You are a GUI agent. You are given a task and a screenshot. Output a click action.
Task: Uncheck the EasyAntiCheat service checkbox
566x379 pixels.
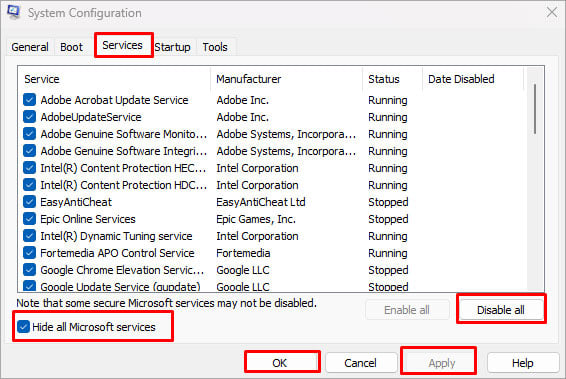[x=29, y=201]
